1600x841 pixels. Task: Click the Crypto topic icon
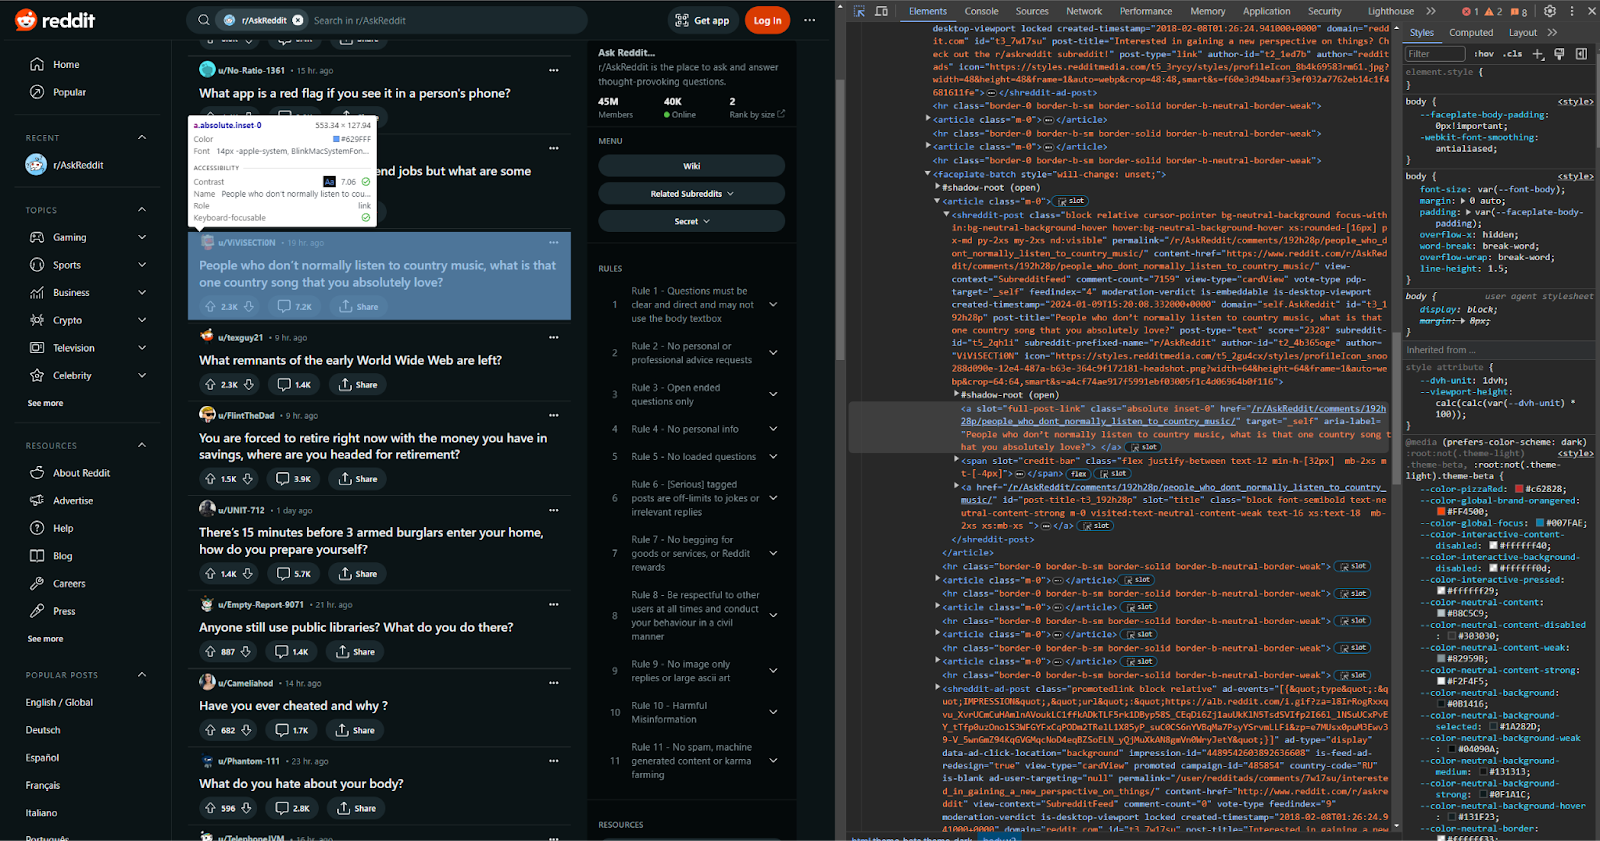(x=37, y=320)
